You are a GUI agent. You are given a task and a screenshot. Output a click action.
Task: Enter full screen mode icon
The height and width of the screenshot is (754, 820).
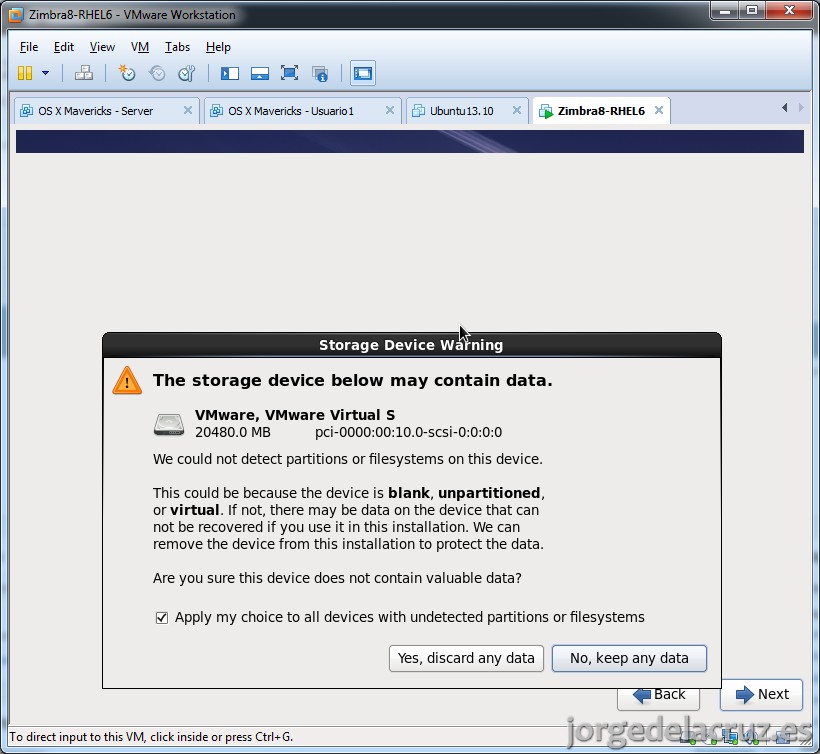point(289,73)
